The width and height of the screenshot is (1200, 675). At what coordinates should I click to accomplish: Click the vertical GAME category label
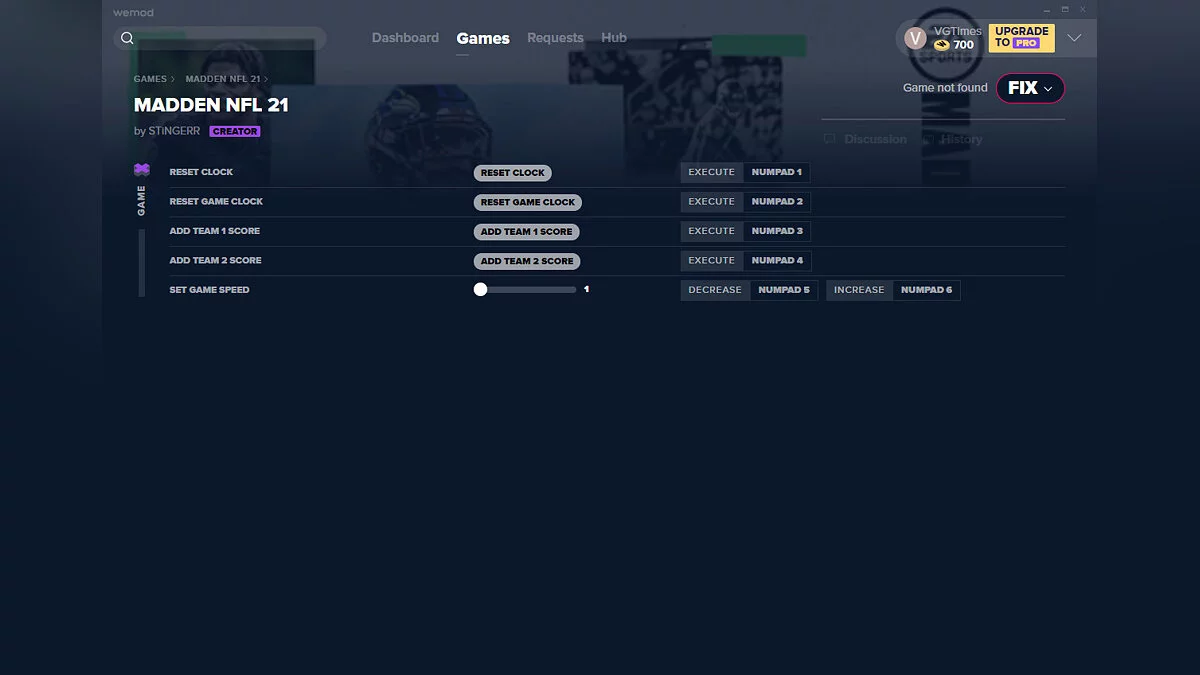[x=141, y=200]
